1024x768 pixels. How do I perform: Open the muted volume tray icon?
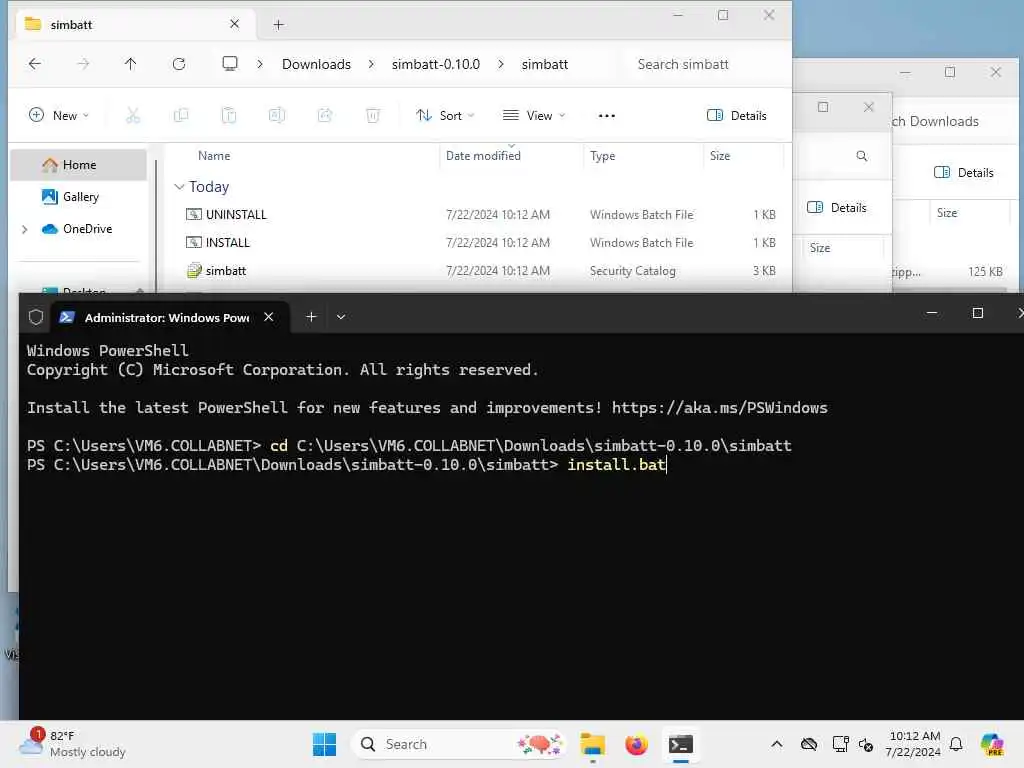click(866, 744)
